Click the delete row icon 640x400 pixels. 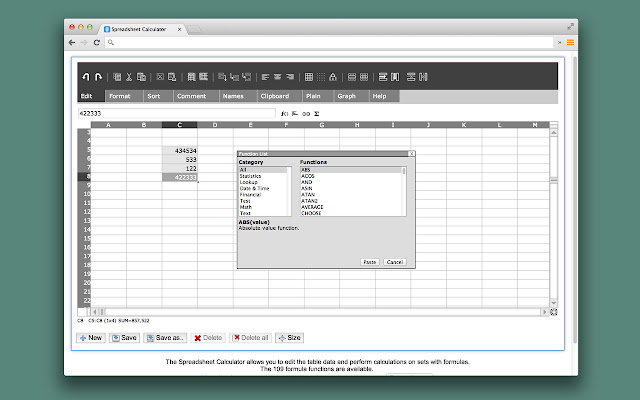pos(411,77)
